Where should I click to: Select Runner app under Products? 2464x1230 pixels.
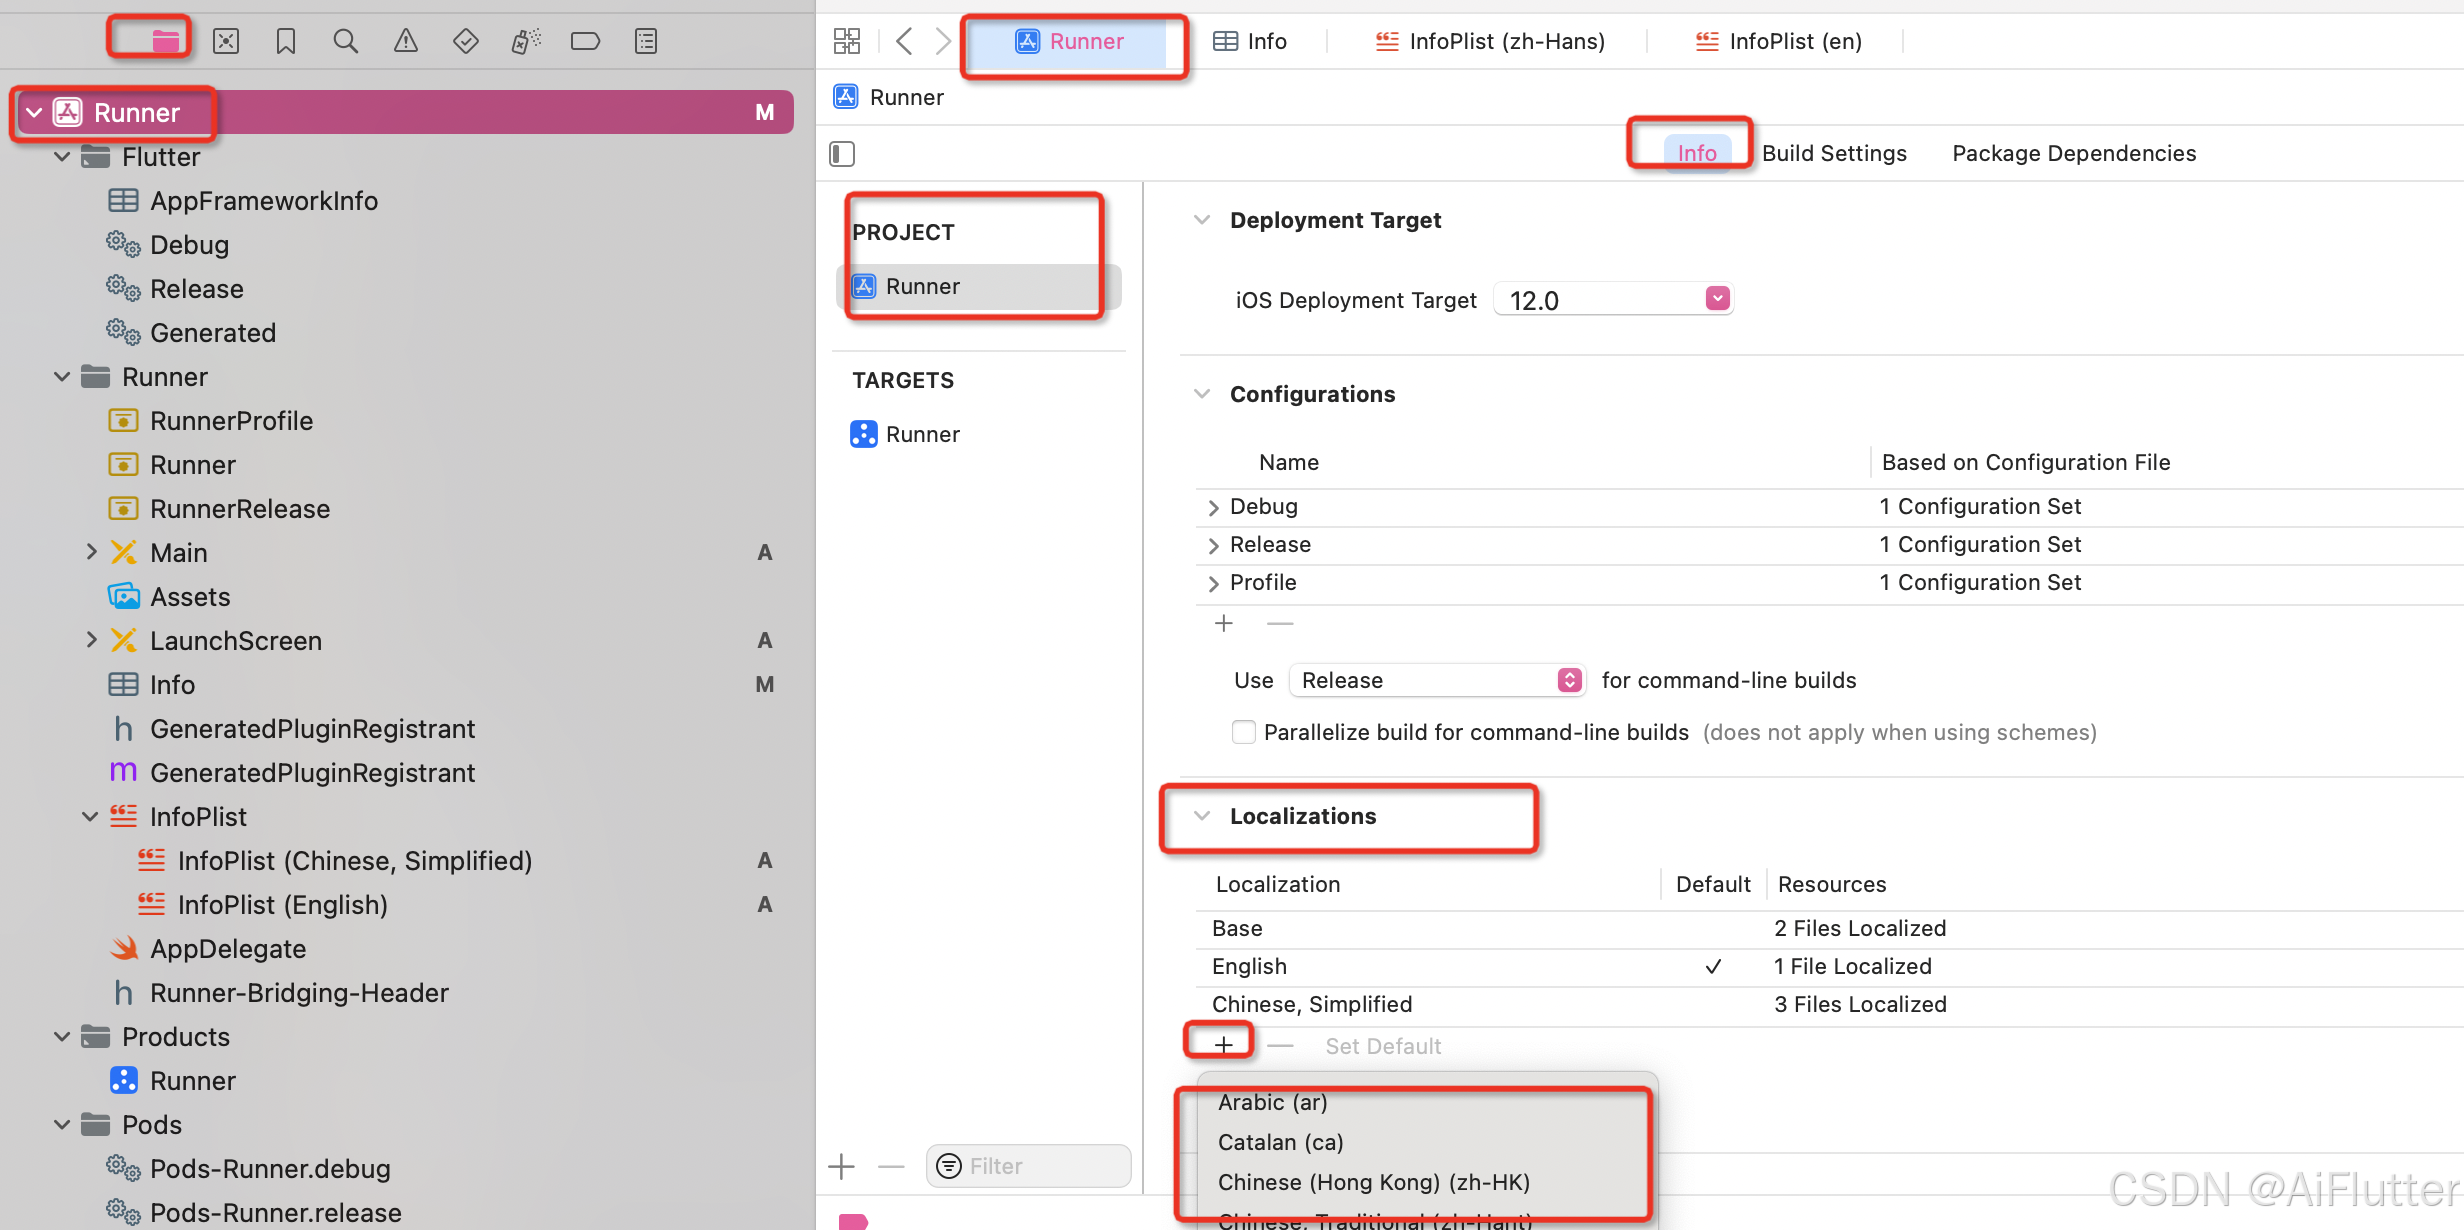coord(193,1080)
